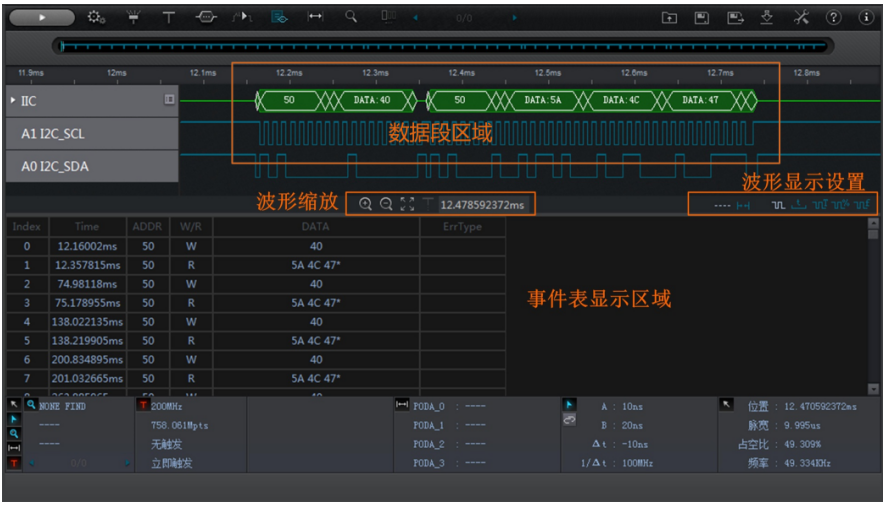Go to next search result arrow in toolbar
Viewport: 887px width, 508px height.
[x=514, y=18]
